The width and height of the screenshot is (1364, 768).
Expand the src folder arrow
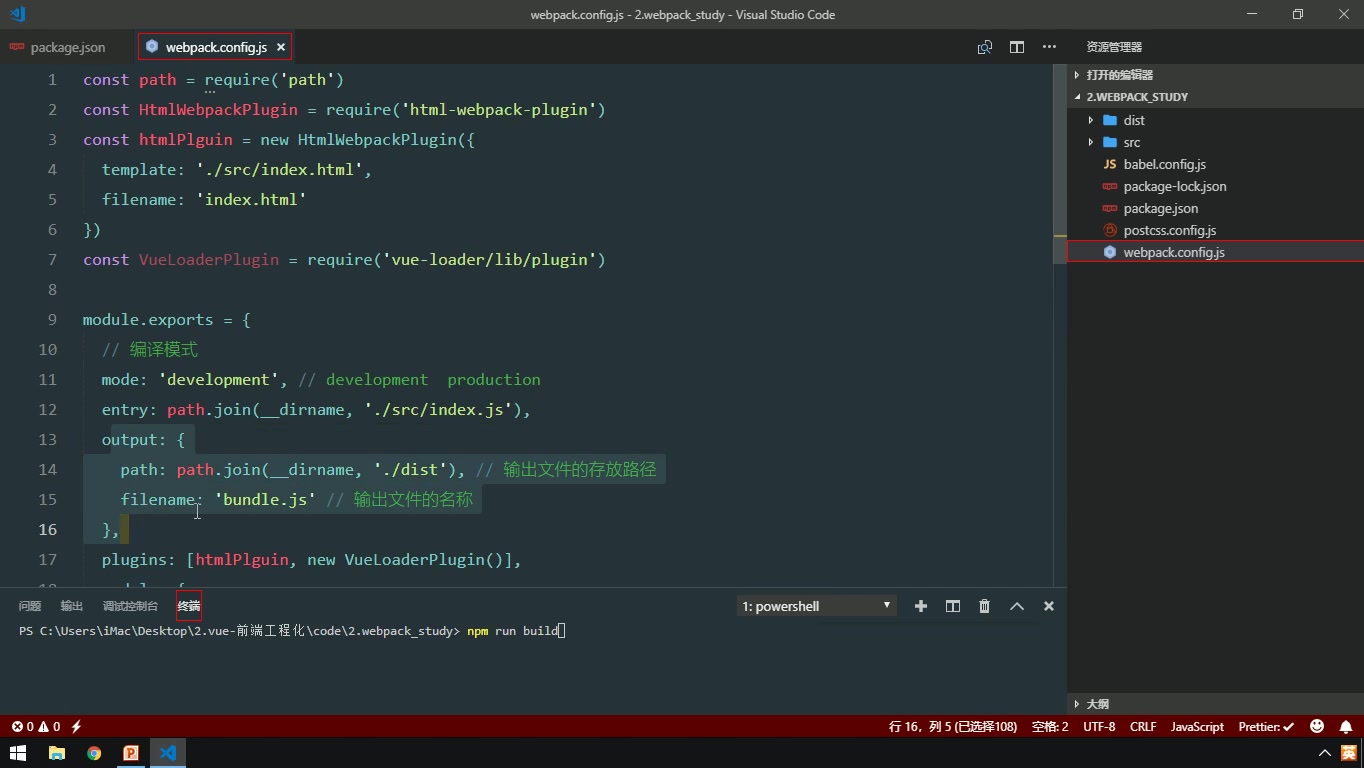point(1091,142)
